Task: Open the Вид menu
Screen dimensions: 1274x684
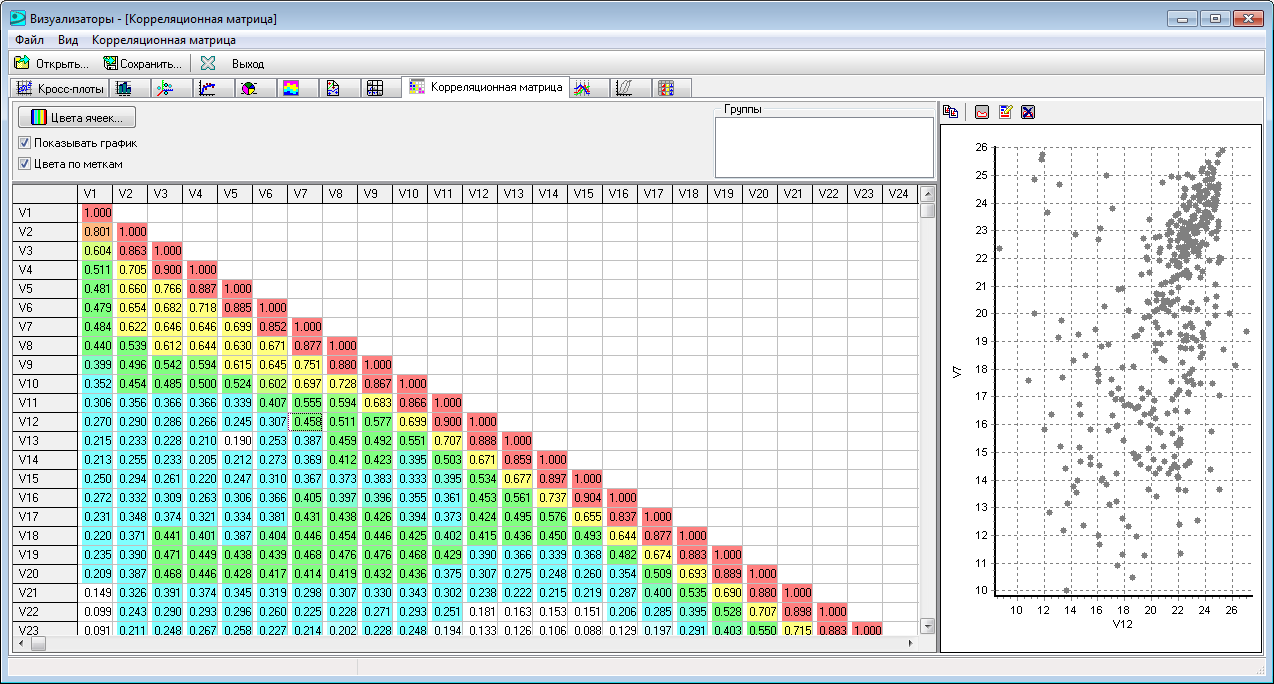Action: [68, 40]
